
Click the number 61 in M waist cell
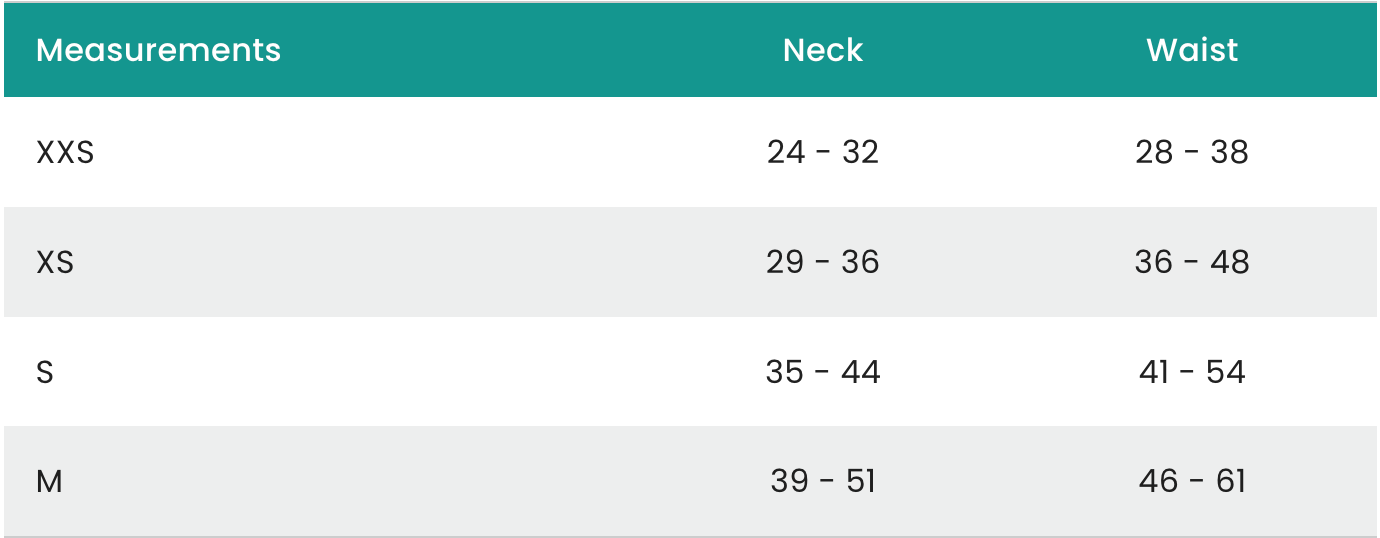pyautogui.click(x=1231, y=481)
